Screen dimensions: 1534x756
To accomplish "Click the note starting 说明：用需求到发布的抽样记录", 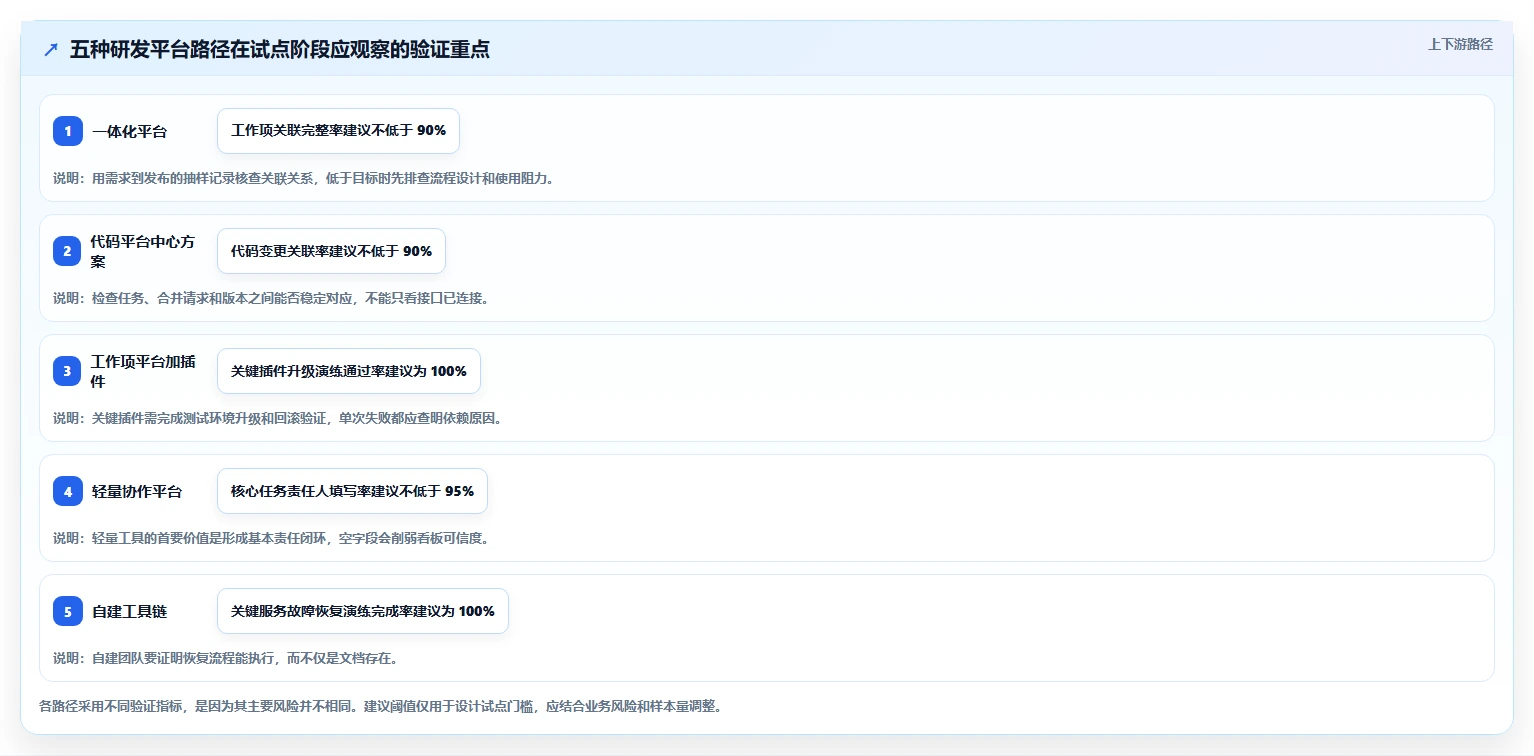I will [304, 178].
